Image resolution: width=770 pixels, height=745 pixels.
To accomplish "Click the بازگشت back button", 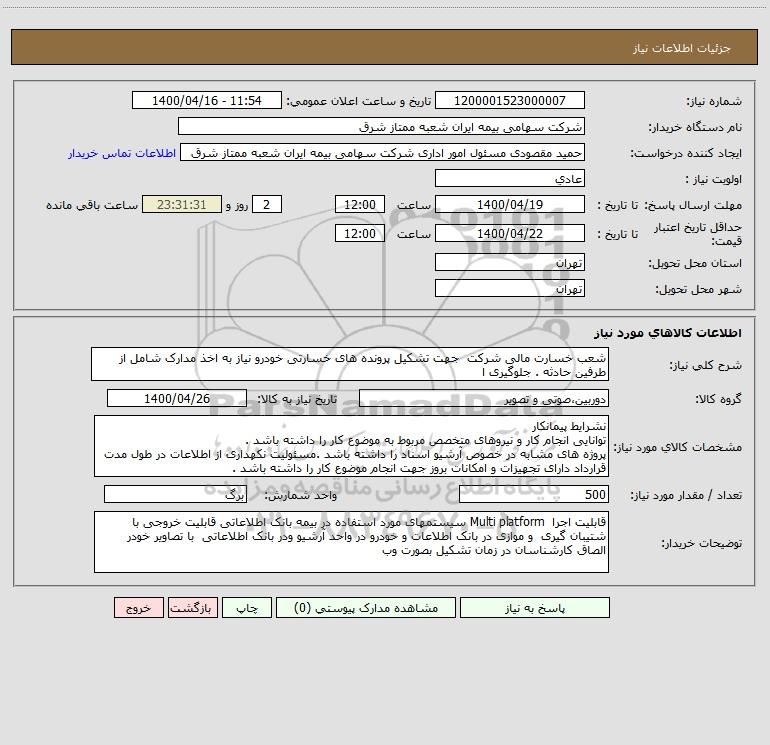I will 192,608.
